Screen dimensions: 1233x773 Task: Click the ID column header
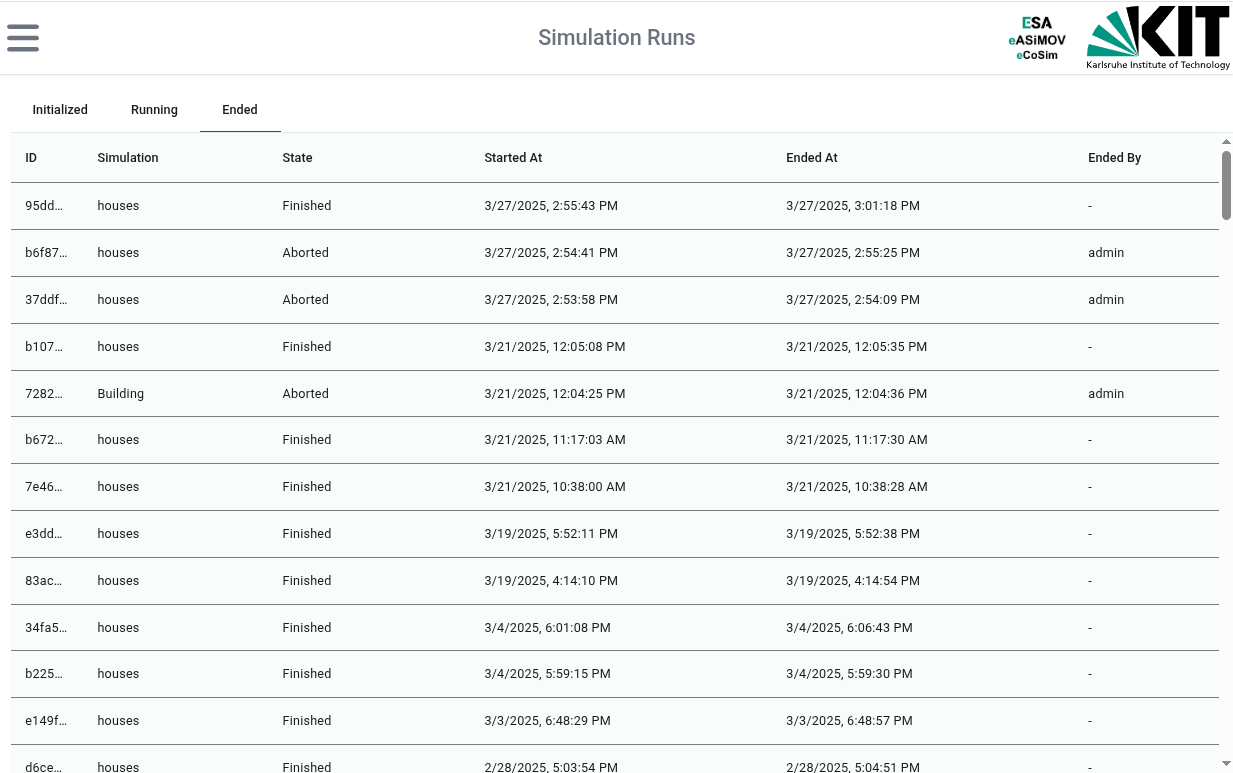coord(31,158)
